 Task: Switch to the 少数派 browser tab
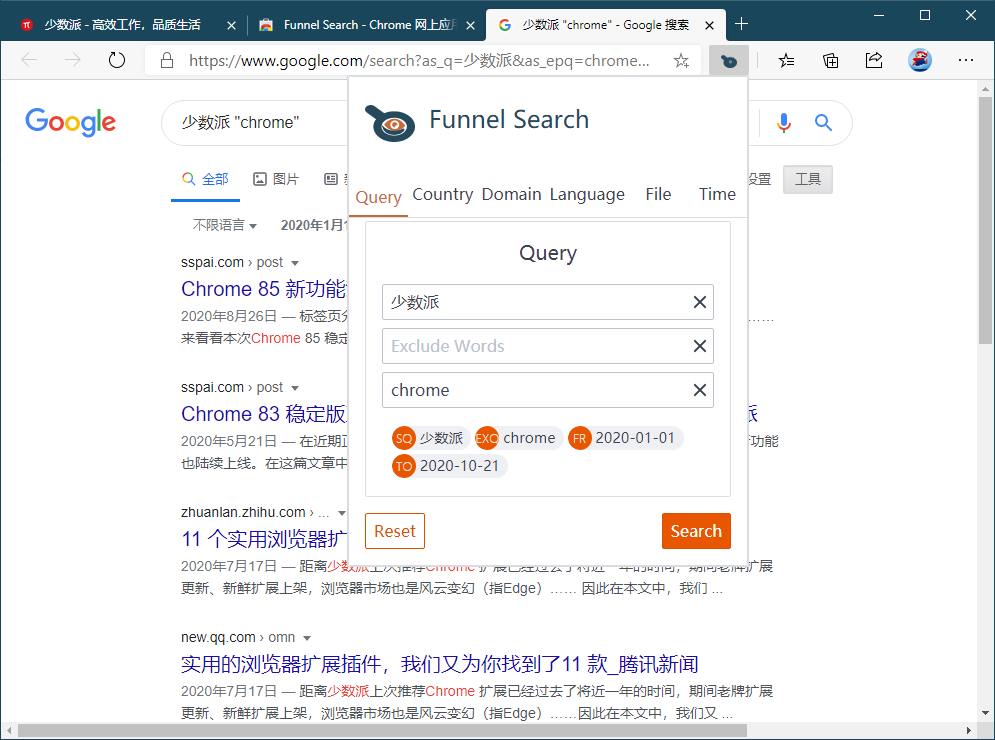pos(121,25)
